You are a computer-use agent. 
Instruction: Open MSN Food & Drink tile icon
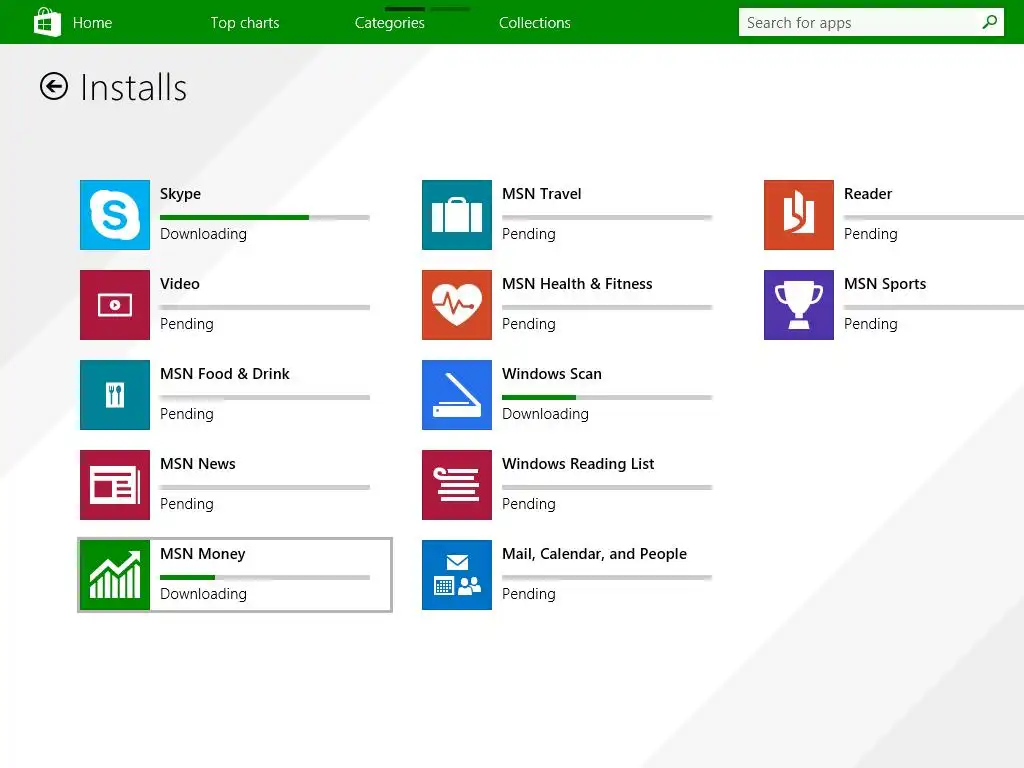(x=115, y=395)
